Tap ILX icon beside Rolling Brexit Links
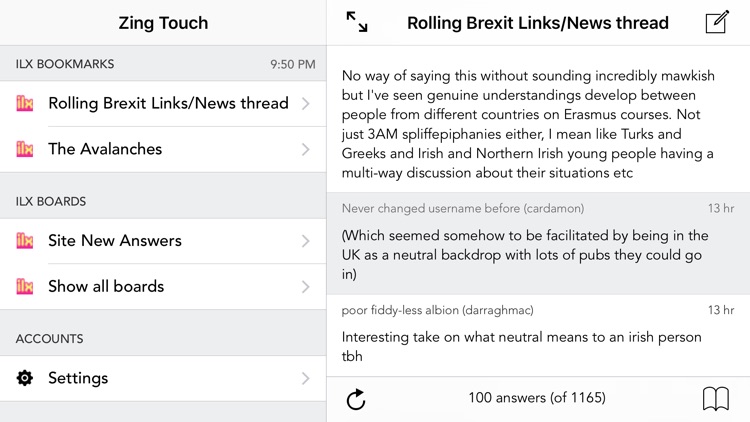This screenshot has width=750, height=422. [x=25, y=103]
